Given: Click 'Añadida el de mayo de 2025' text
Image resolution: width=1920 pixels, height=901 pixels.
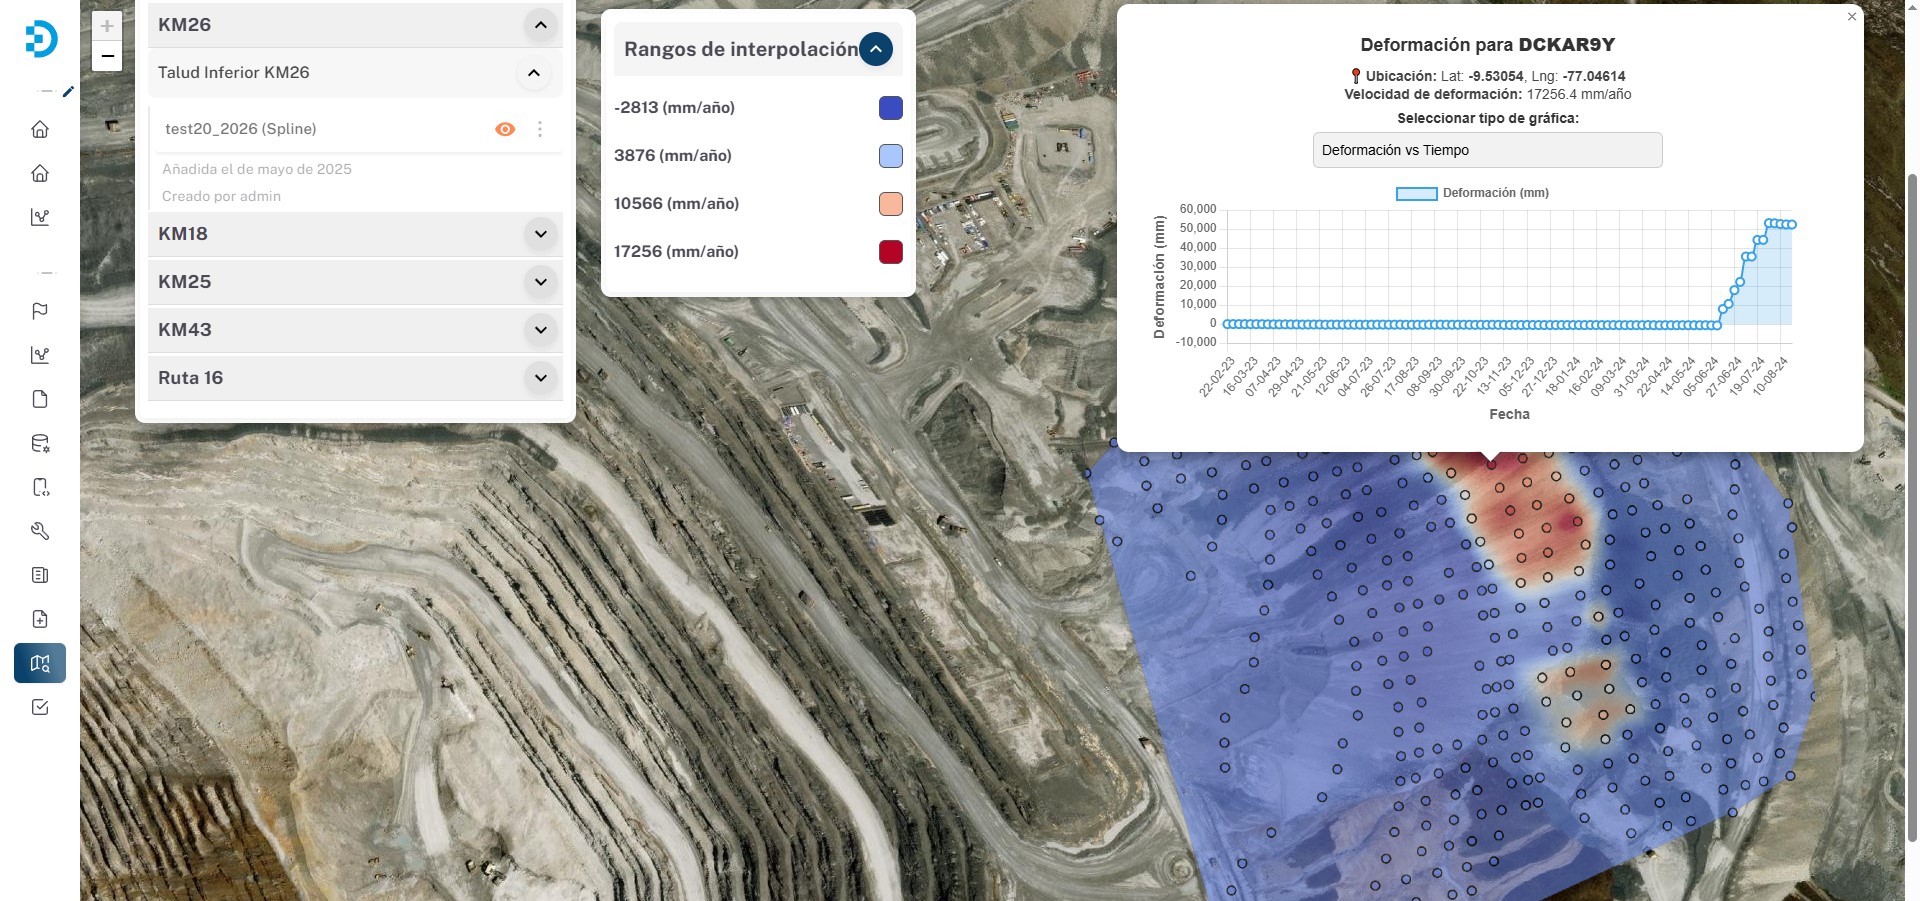Looking at the screenshot, I should click(257, 169).
